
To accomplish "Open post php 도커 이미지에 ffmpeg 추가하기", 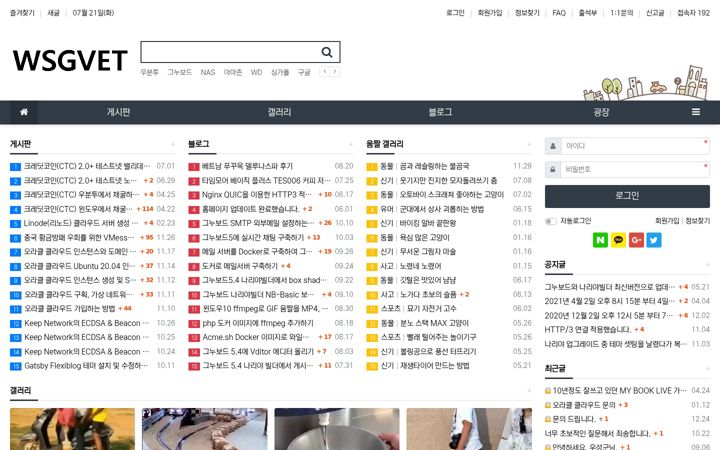I will click(x=258, y=323).
